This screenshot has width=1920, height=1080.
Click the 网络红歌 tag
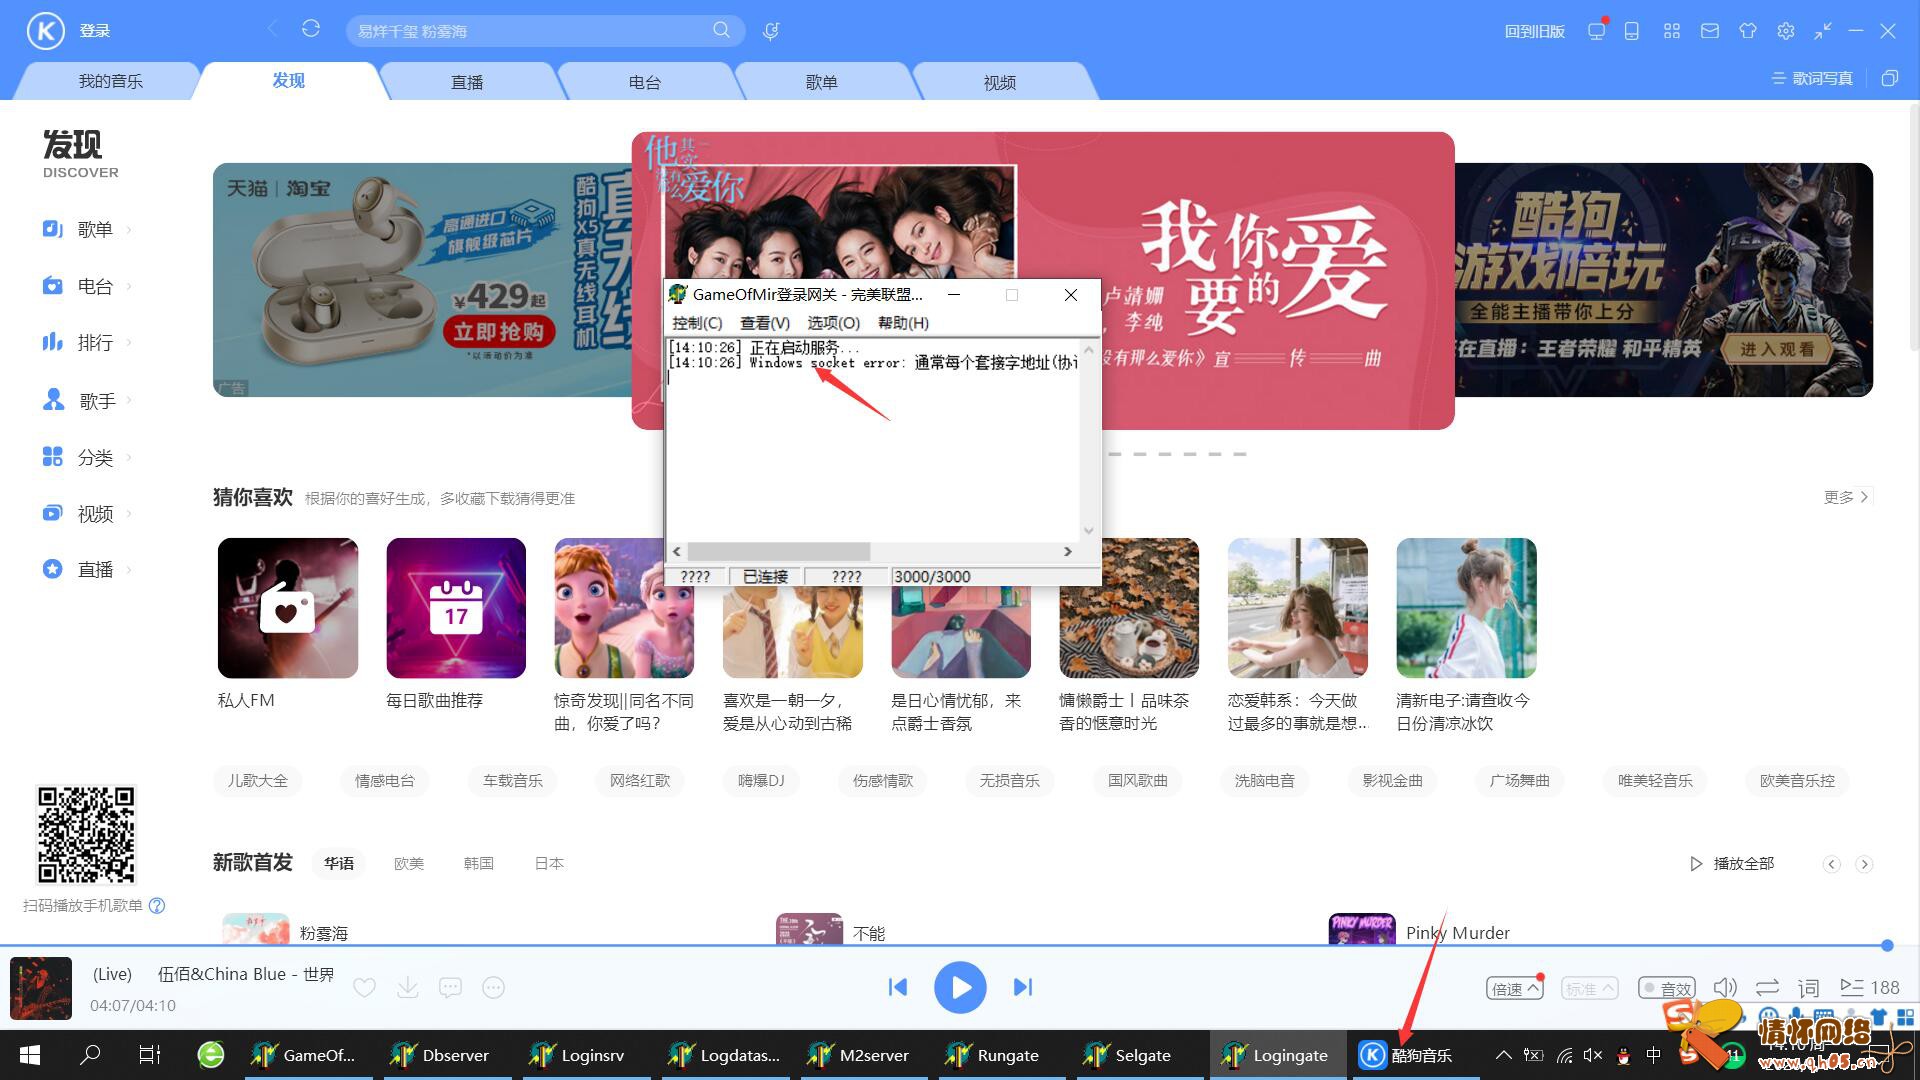point(640,780)
